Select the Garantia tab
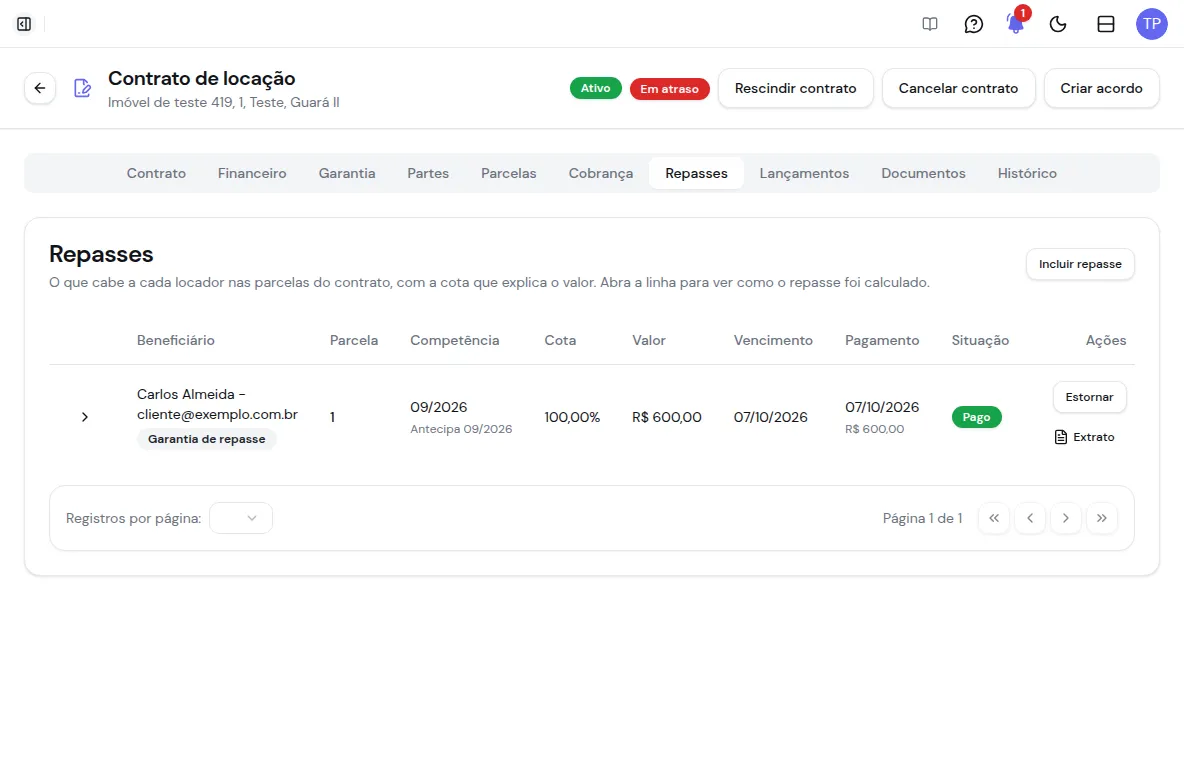The height and width of the screenshot is (780, 1184). tap(347, 173)
